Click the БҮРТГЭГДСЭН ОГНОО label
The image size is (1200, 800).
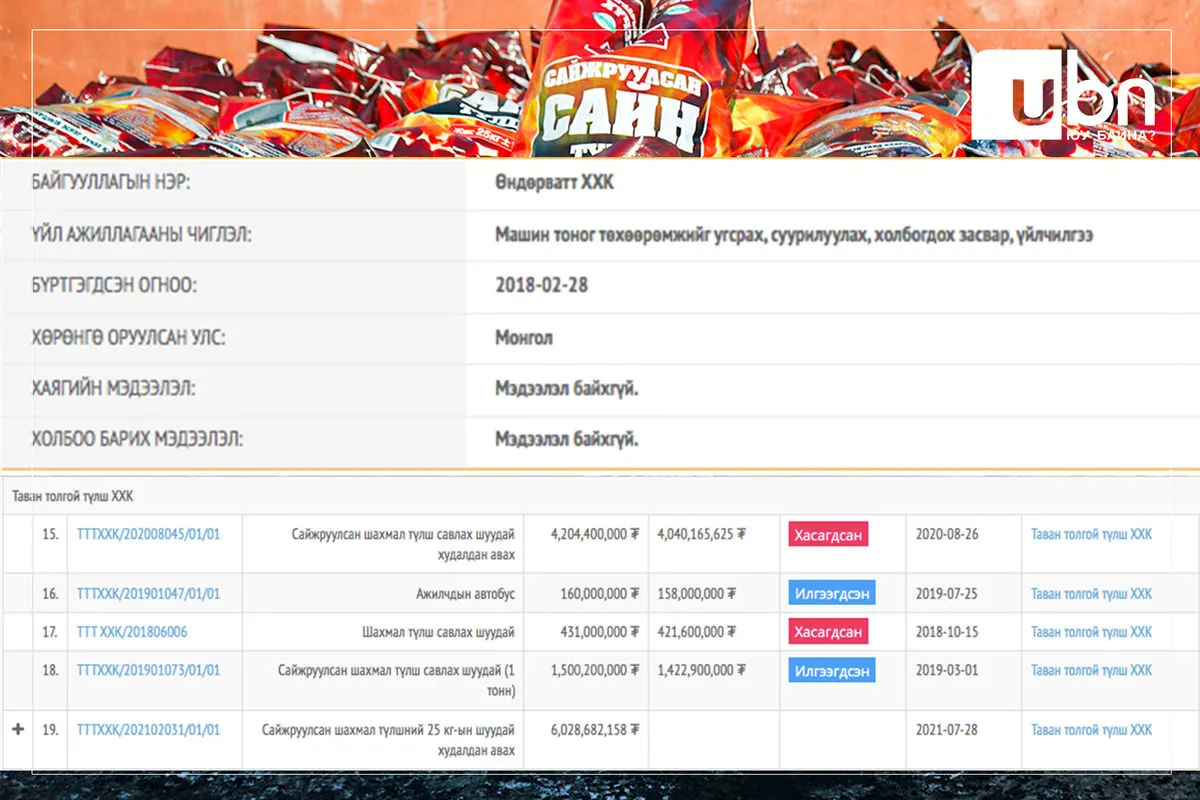coord(114,285)
